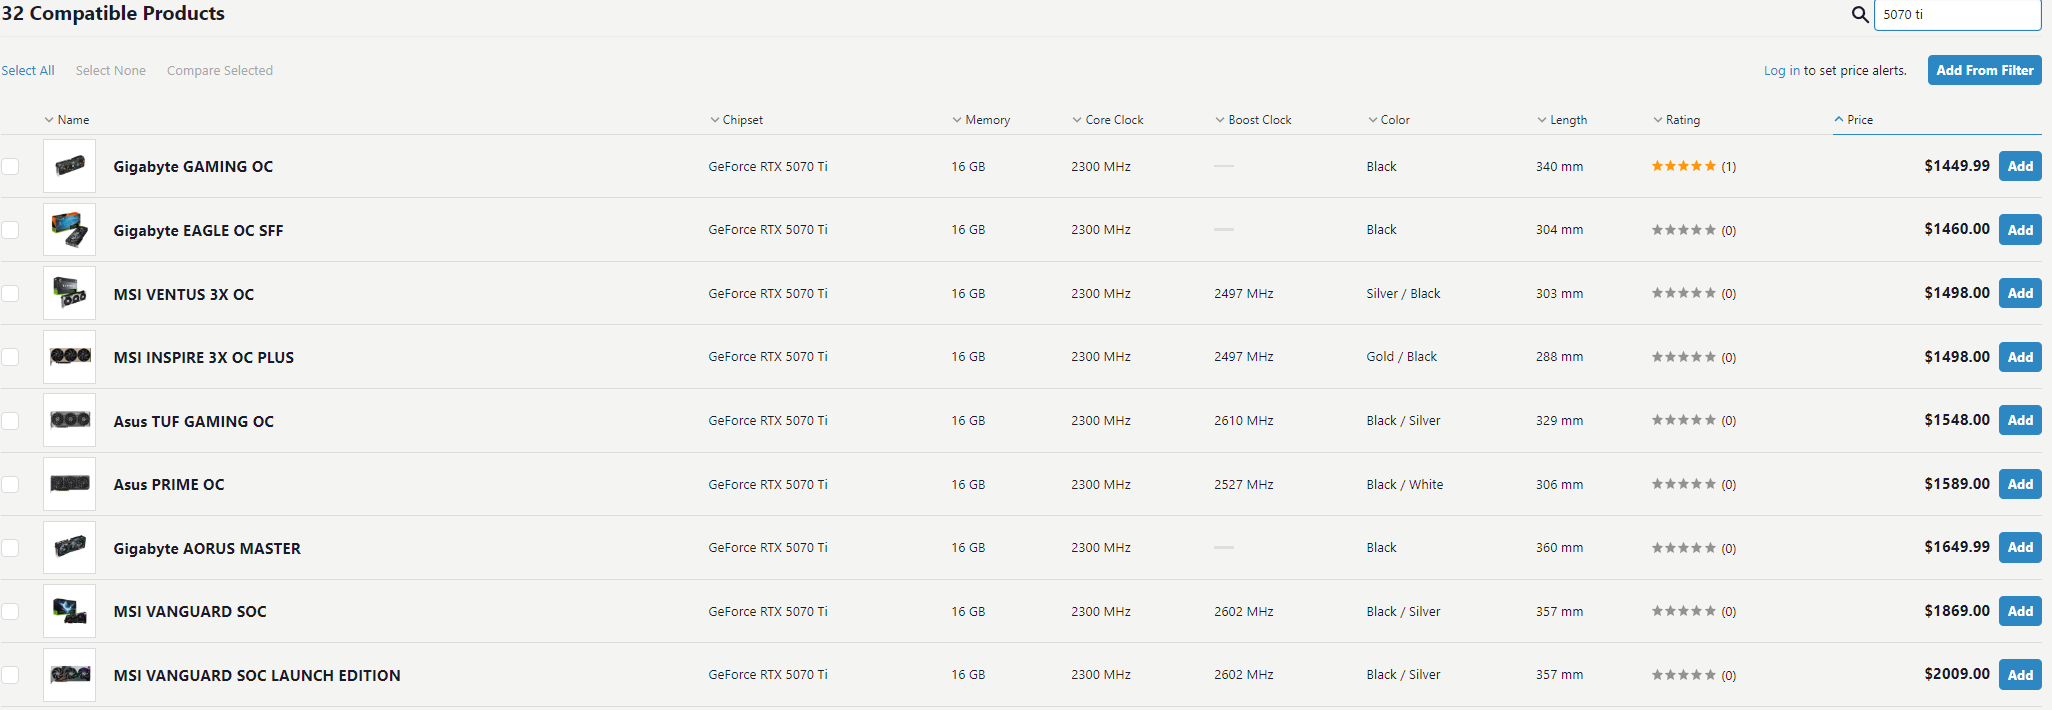This screenshot has height=710, width=2052.
Task: Click the Select All link
Action: pyautogui.click(x=28, y=71)
